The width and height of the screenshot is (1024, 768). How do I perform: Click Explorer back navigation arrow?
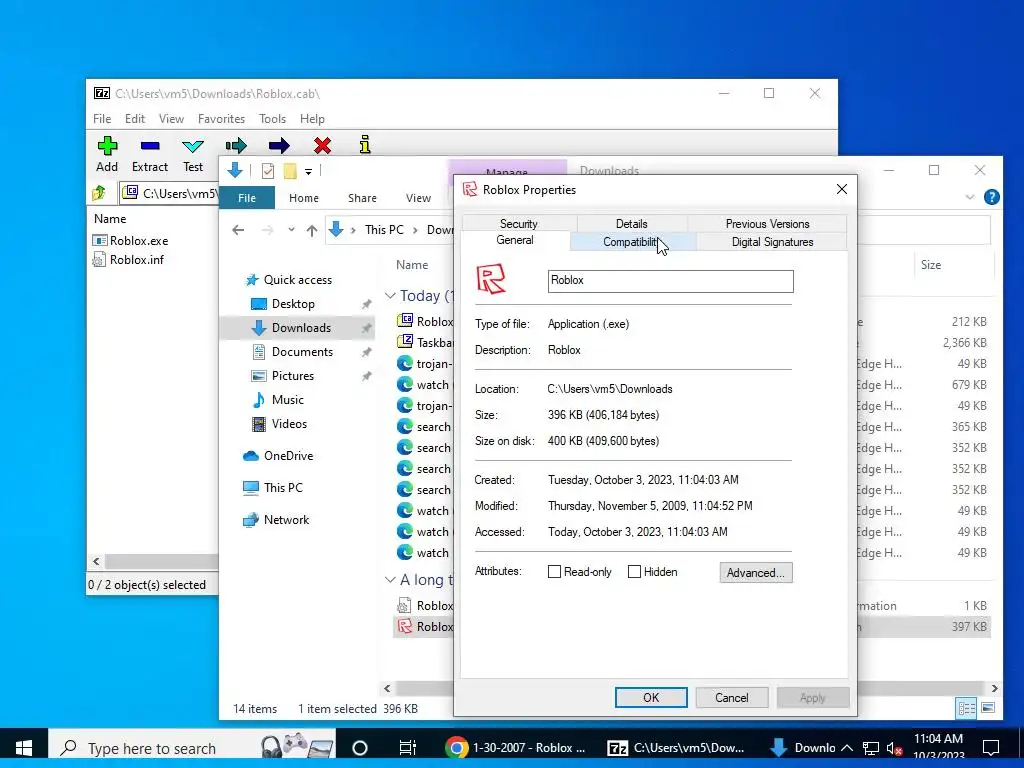(x=238, y=230)
